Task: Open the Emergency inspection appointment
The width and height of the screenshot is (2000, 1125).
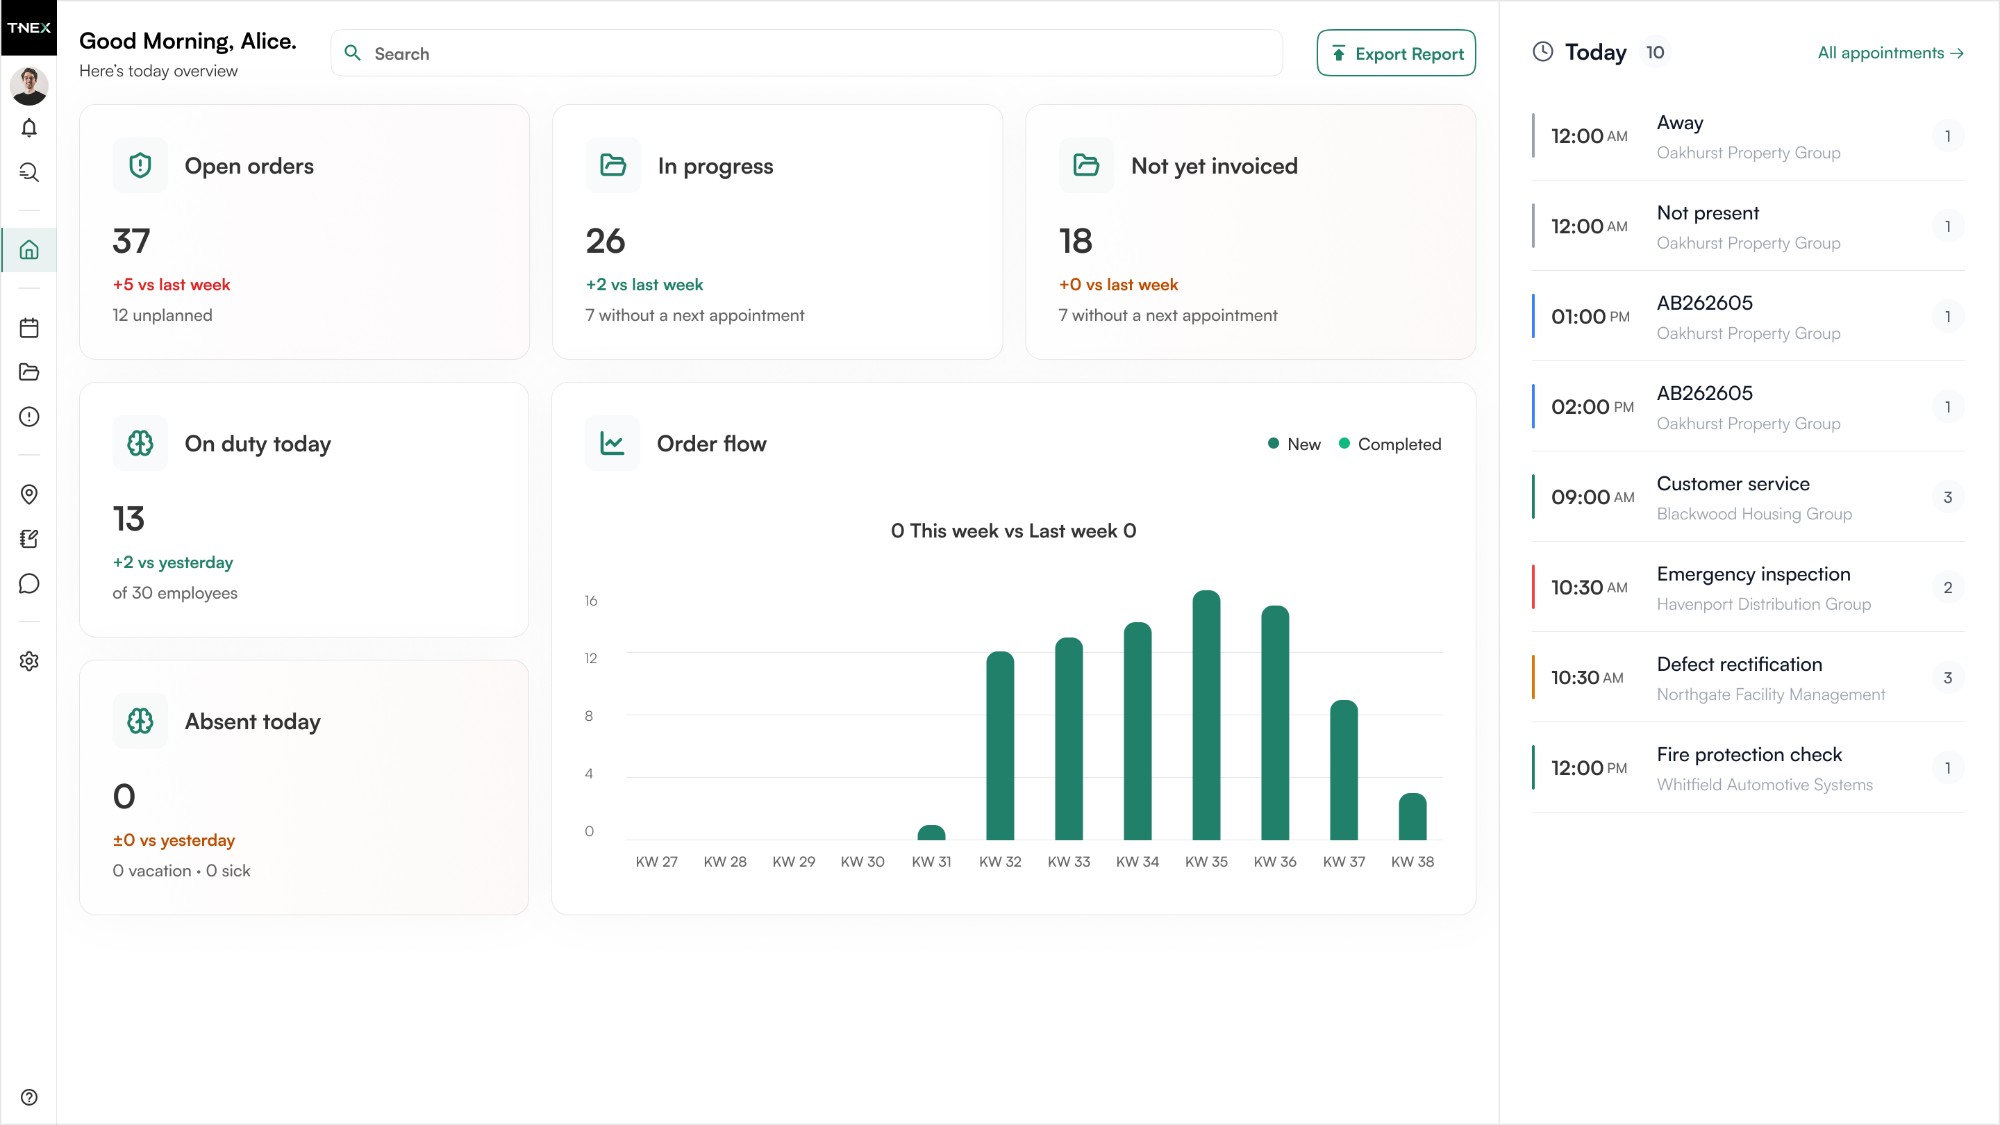Action: (x=1748, y=587)
